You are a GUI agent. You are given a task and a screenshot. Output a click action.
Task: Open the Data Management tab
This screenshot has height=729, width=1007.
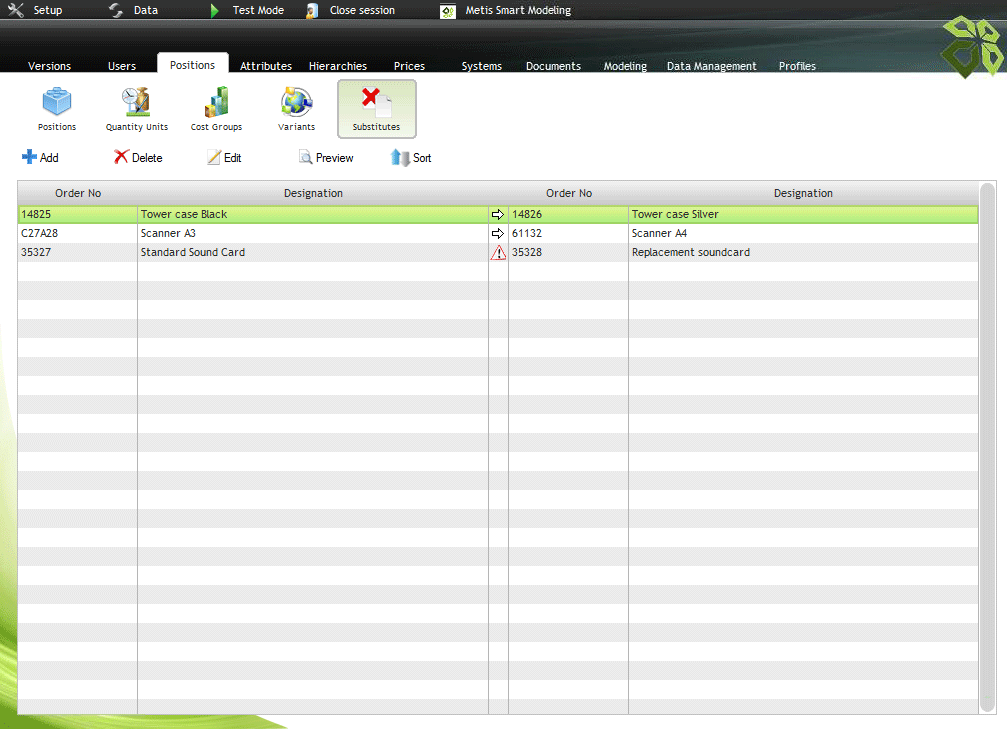(x=712, y=66)
